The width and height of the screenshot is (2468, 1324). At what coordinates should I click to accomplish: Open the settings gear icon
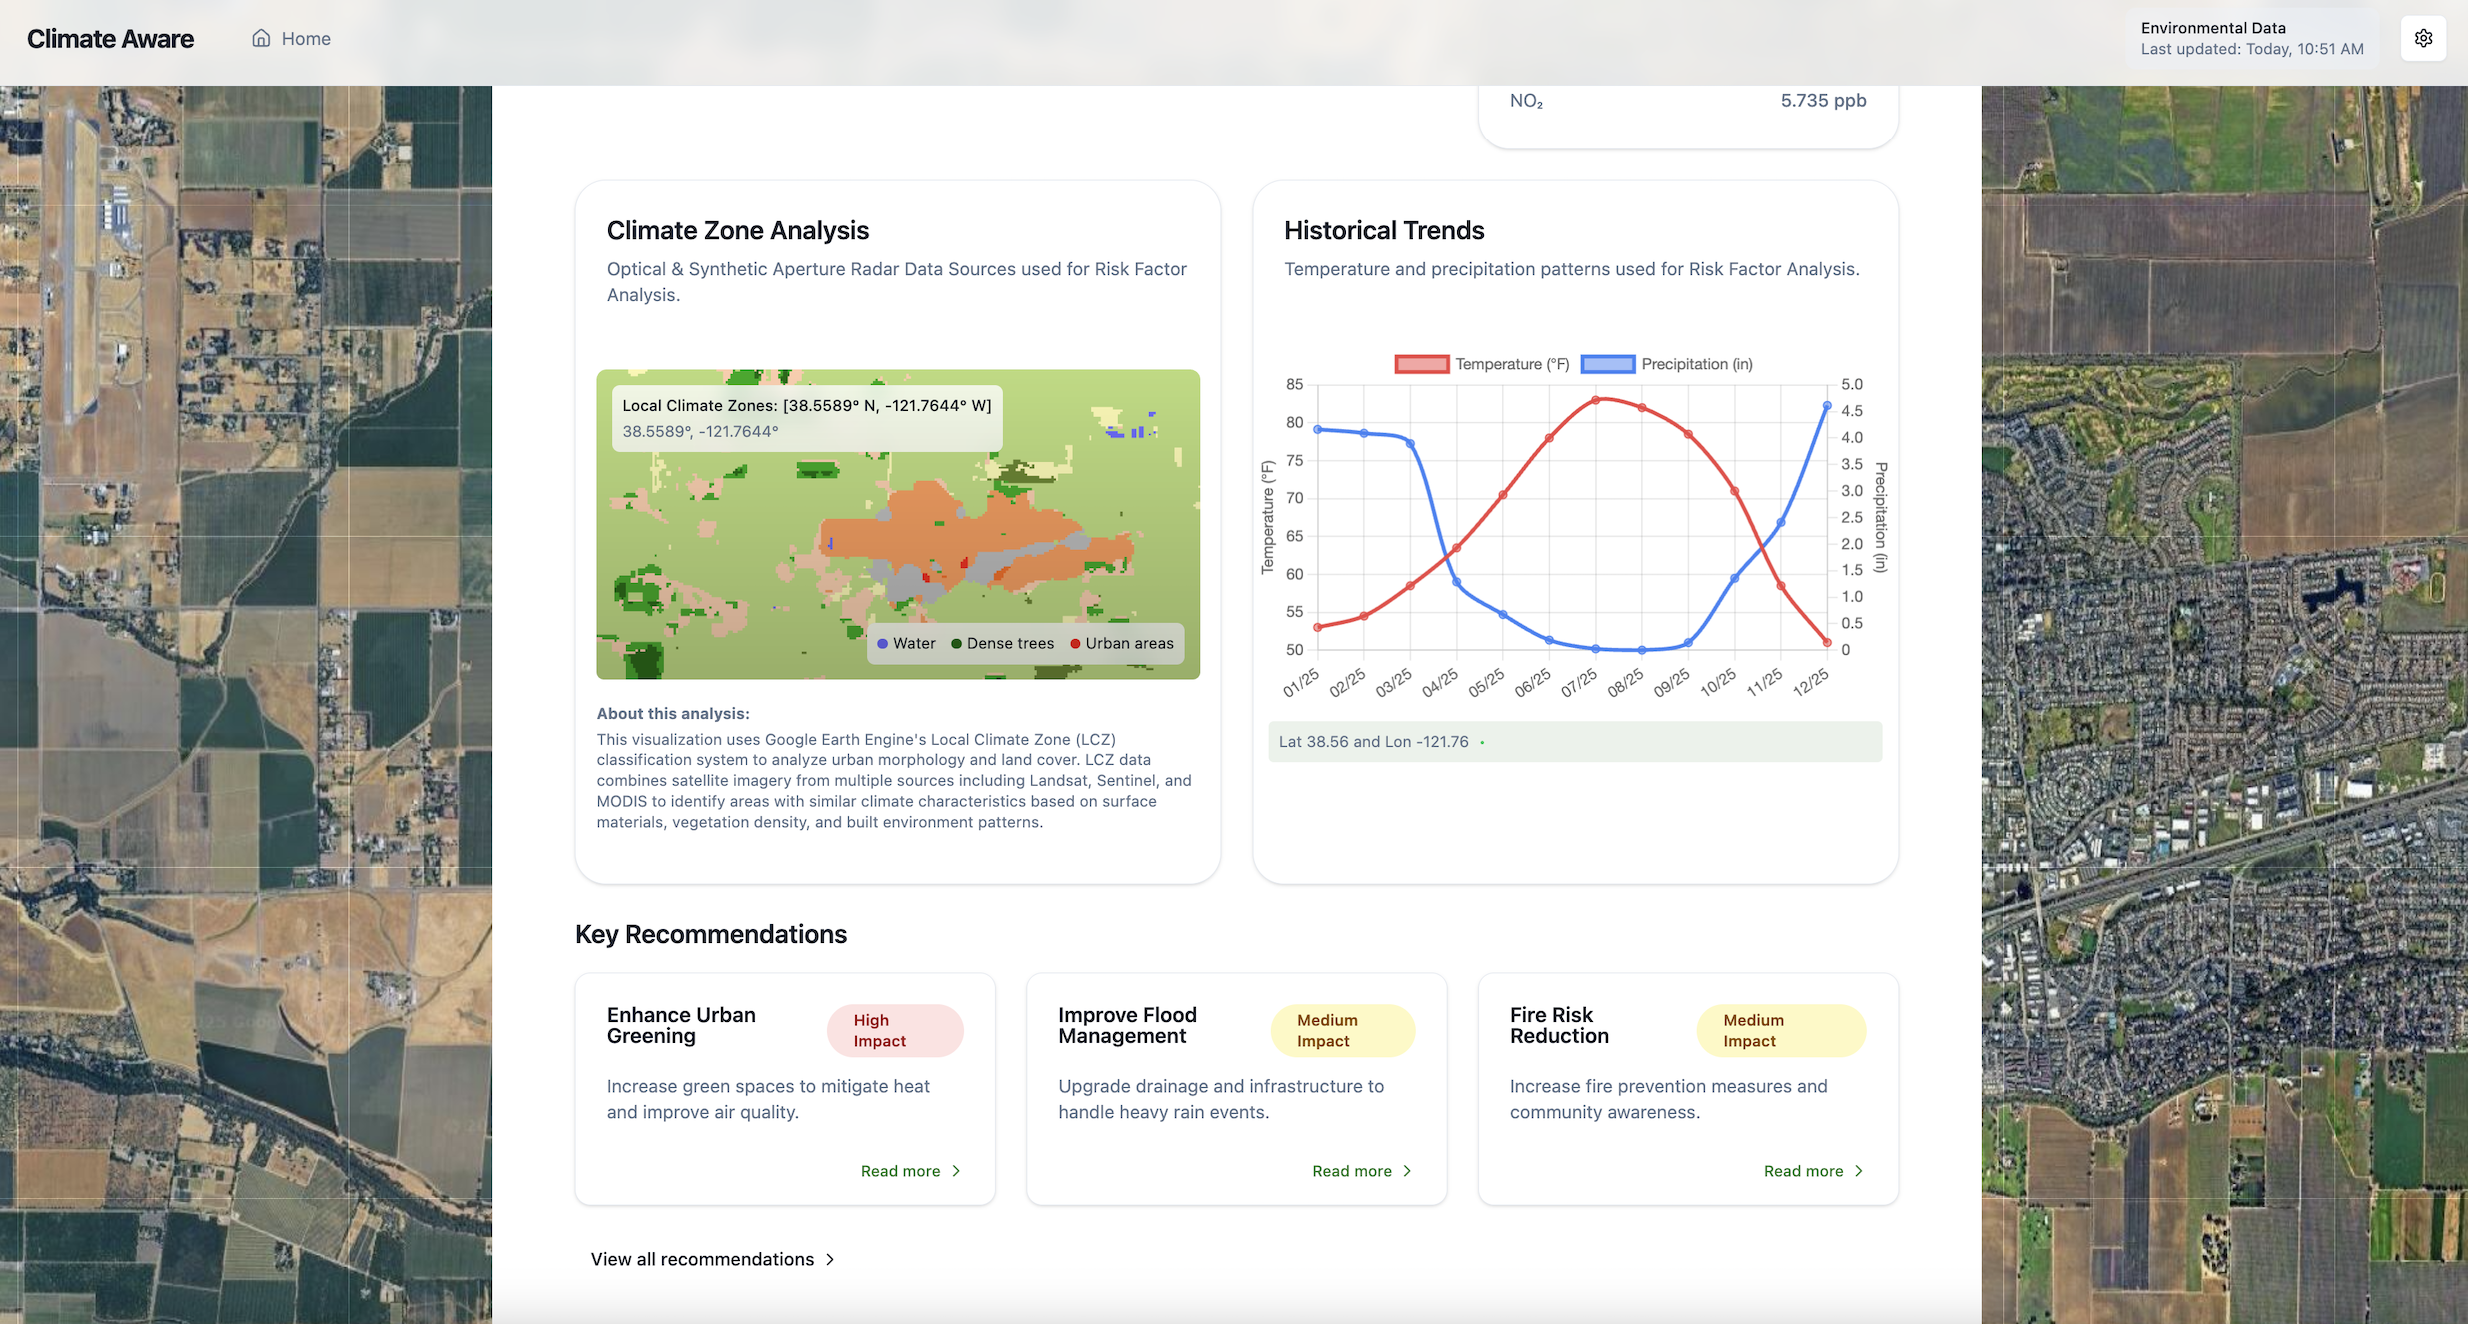2423,38
